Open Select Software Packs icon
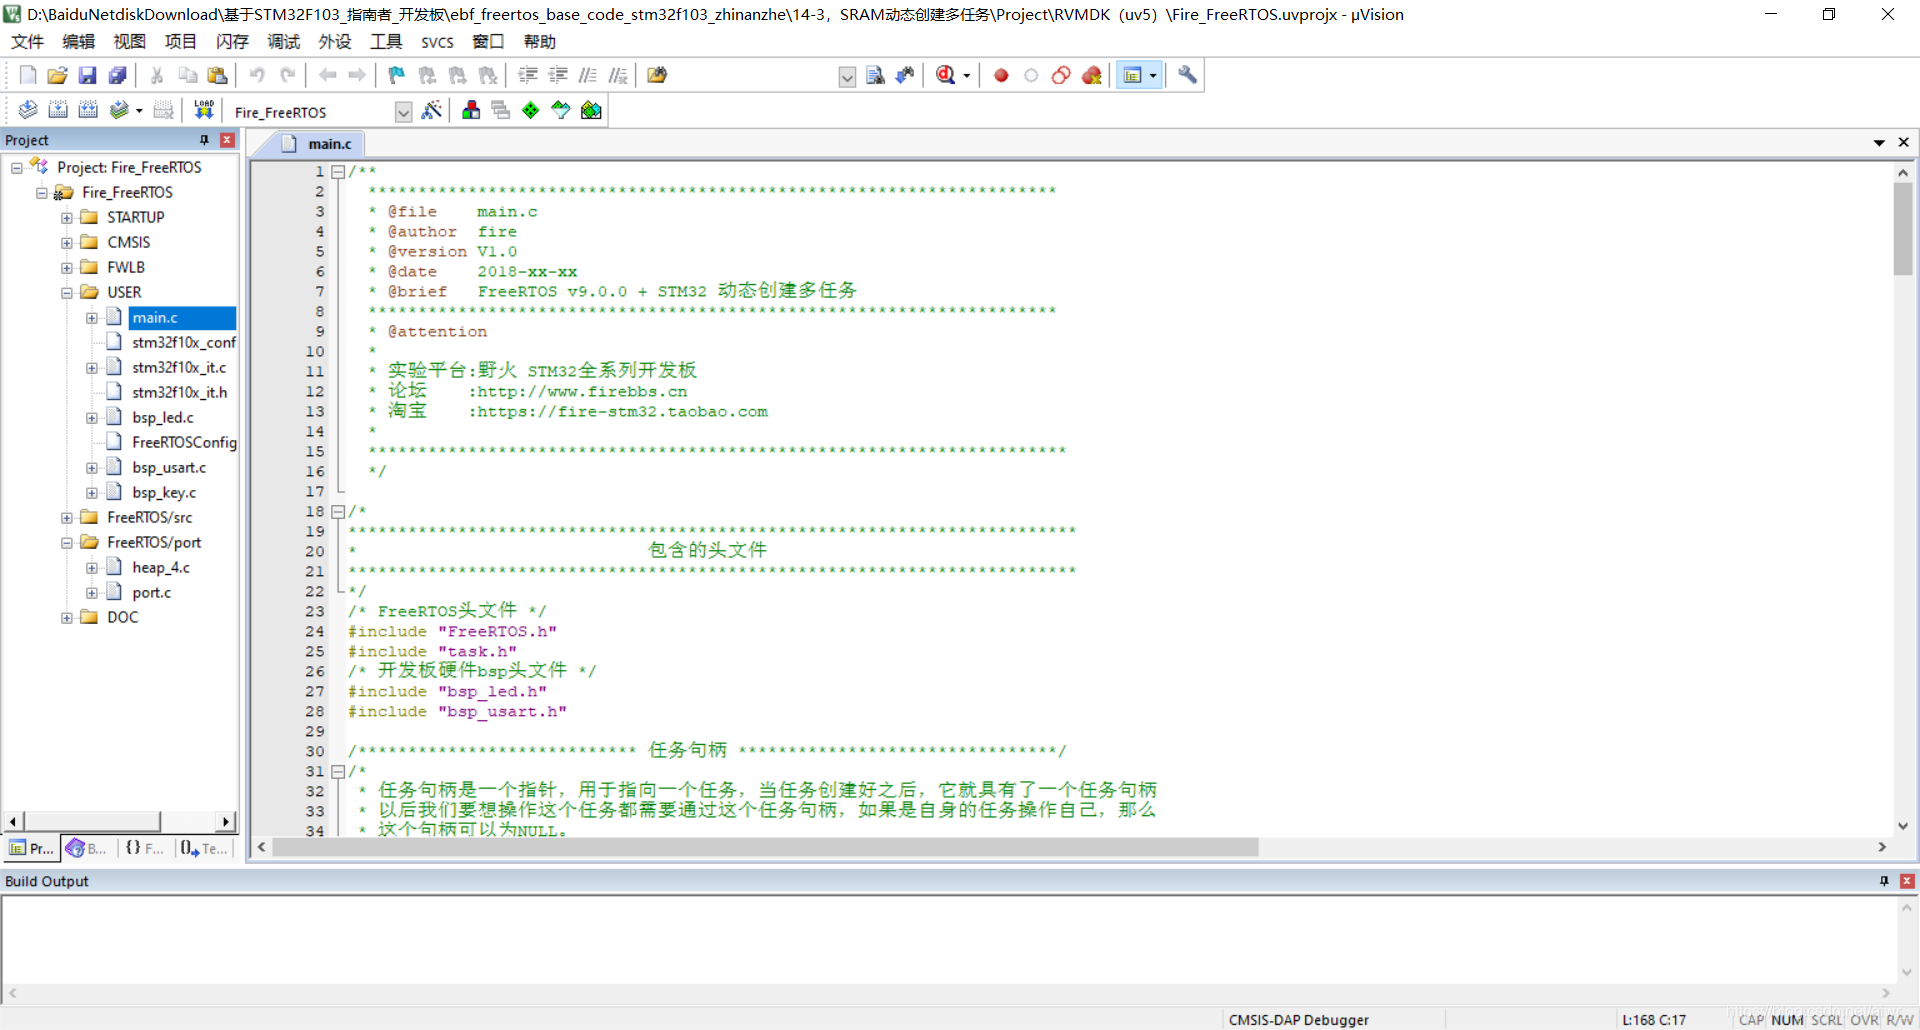The image size is (1920, 1030). pos(561,110)
